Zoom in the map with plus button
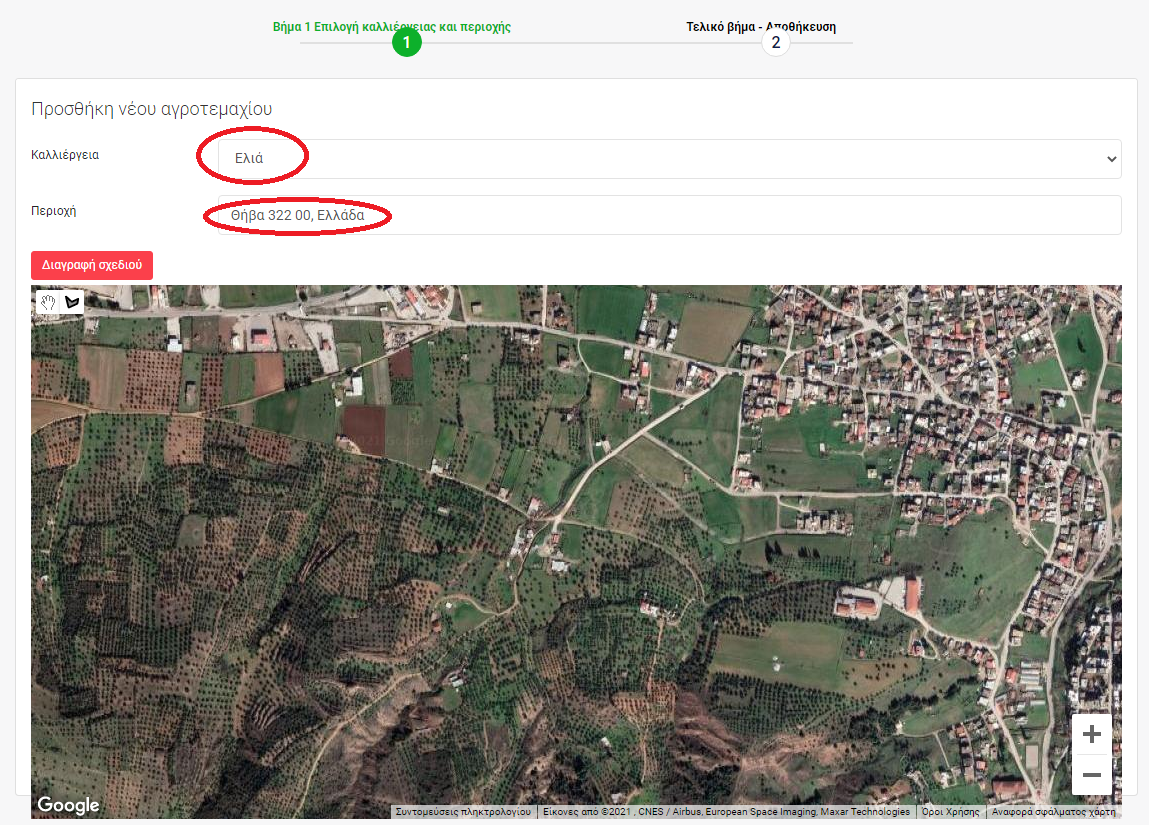Viewport: 1151px width, 825px height. point(1091,735)
